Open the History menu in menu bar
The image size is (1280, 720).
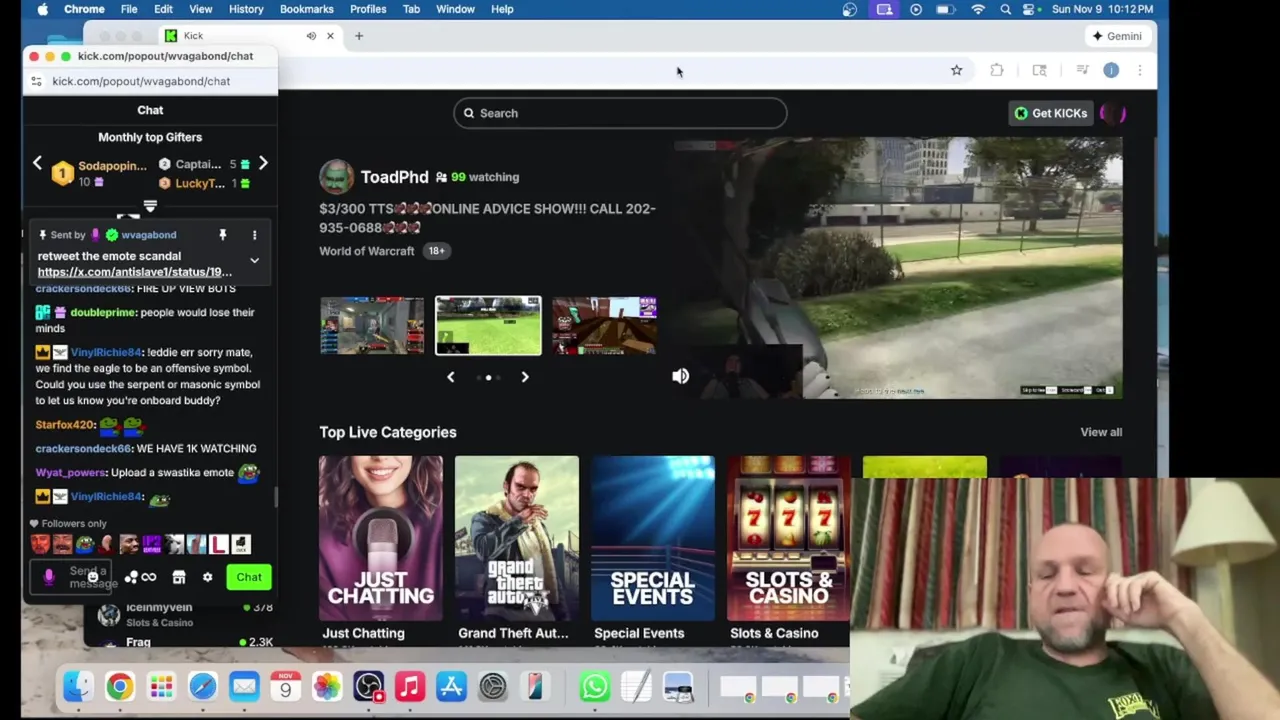click(x=246, y=9)
